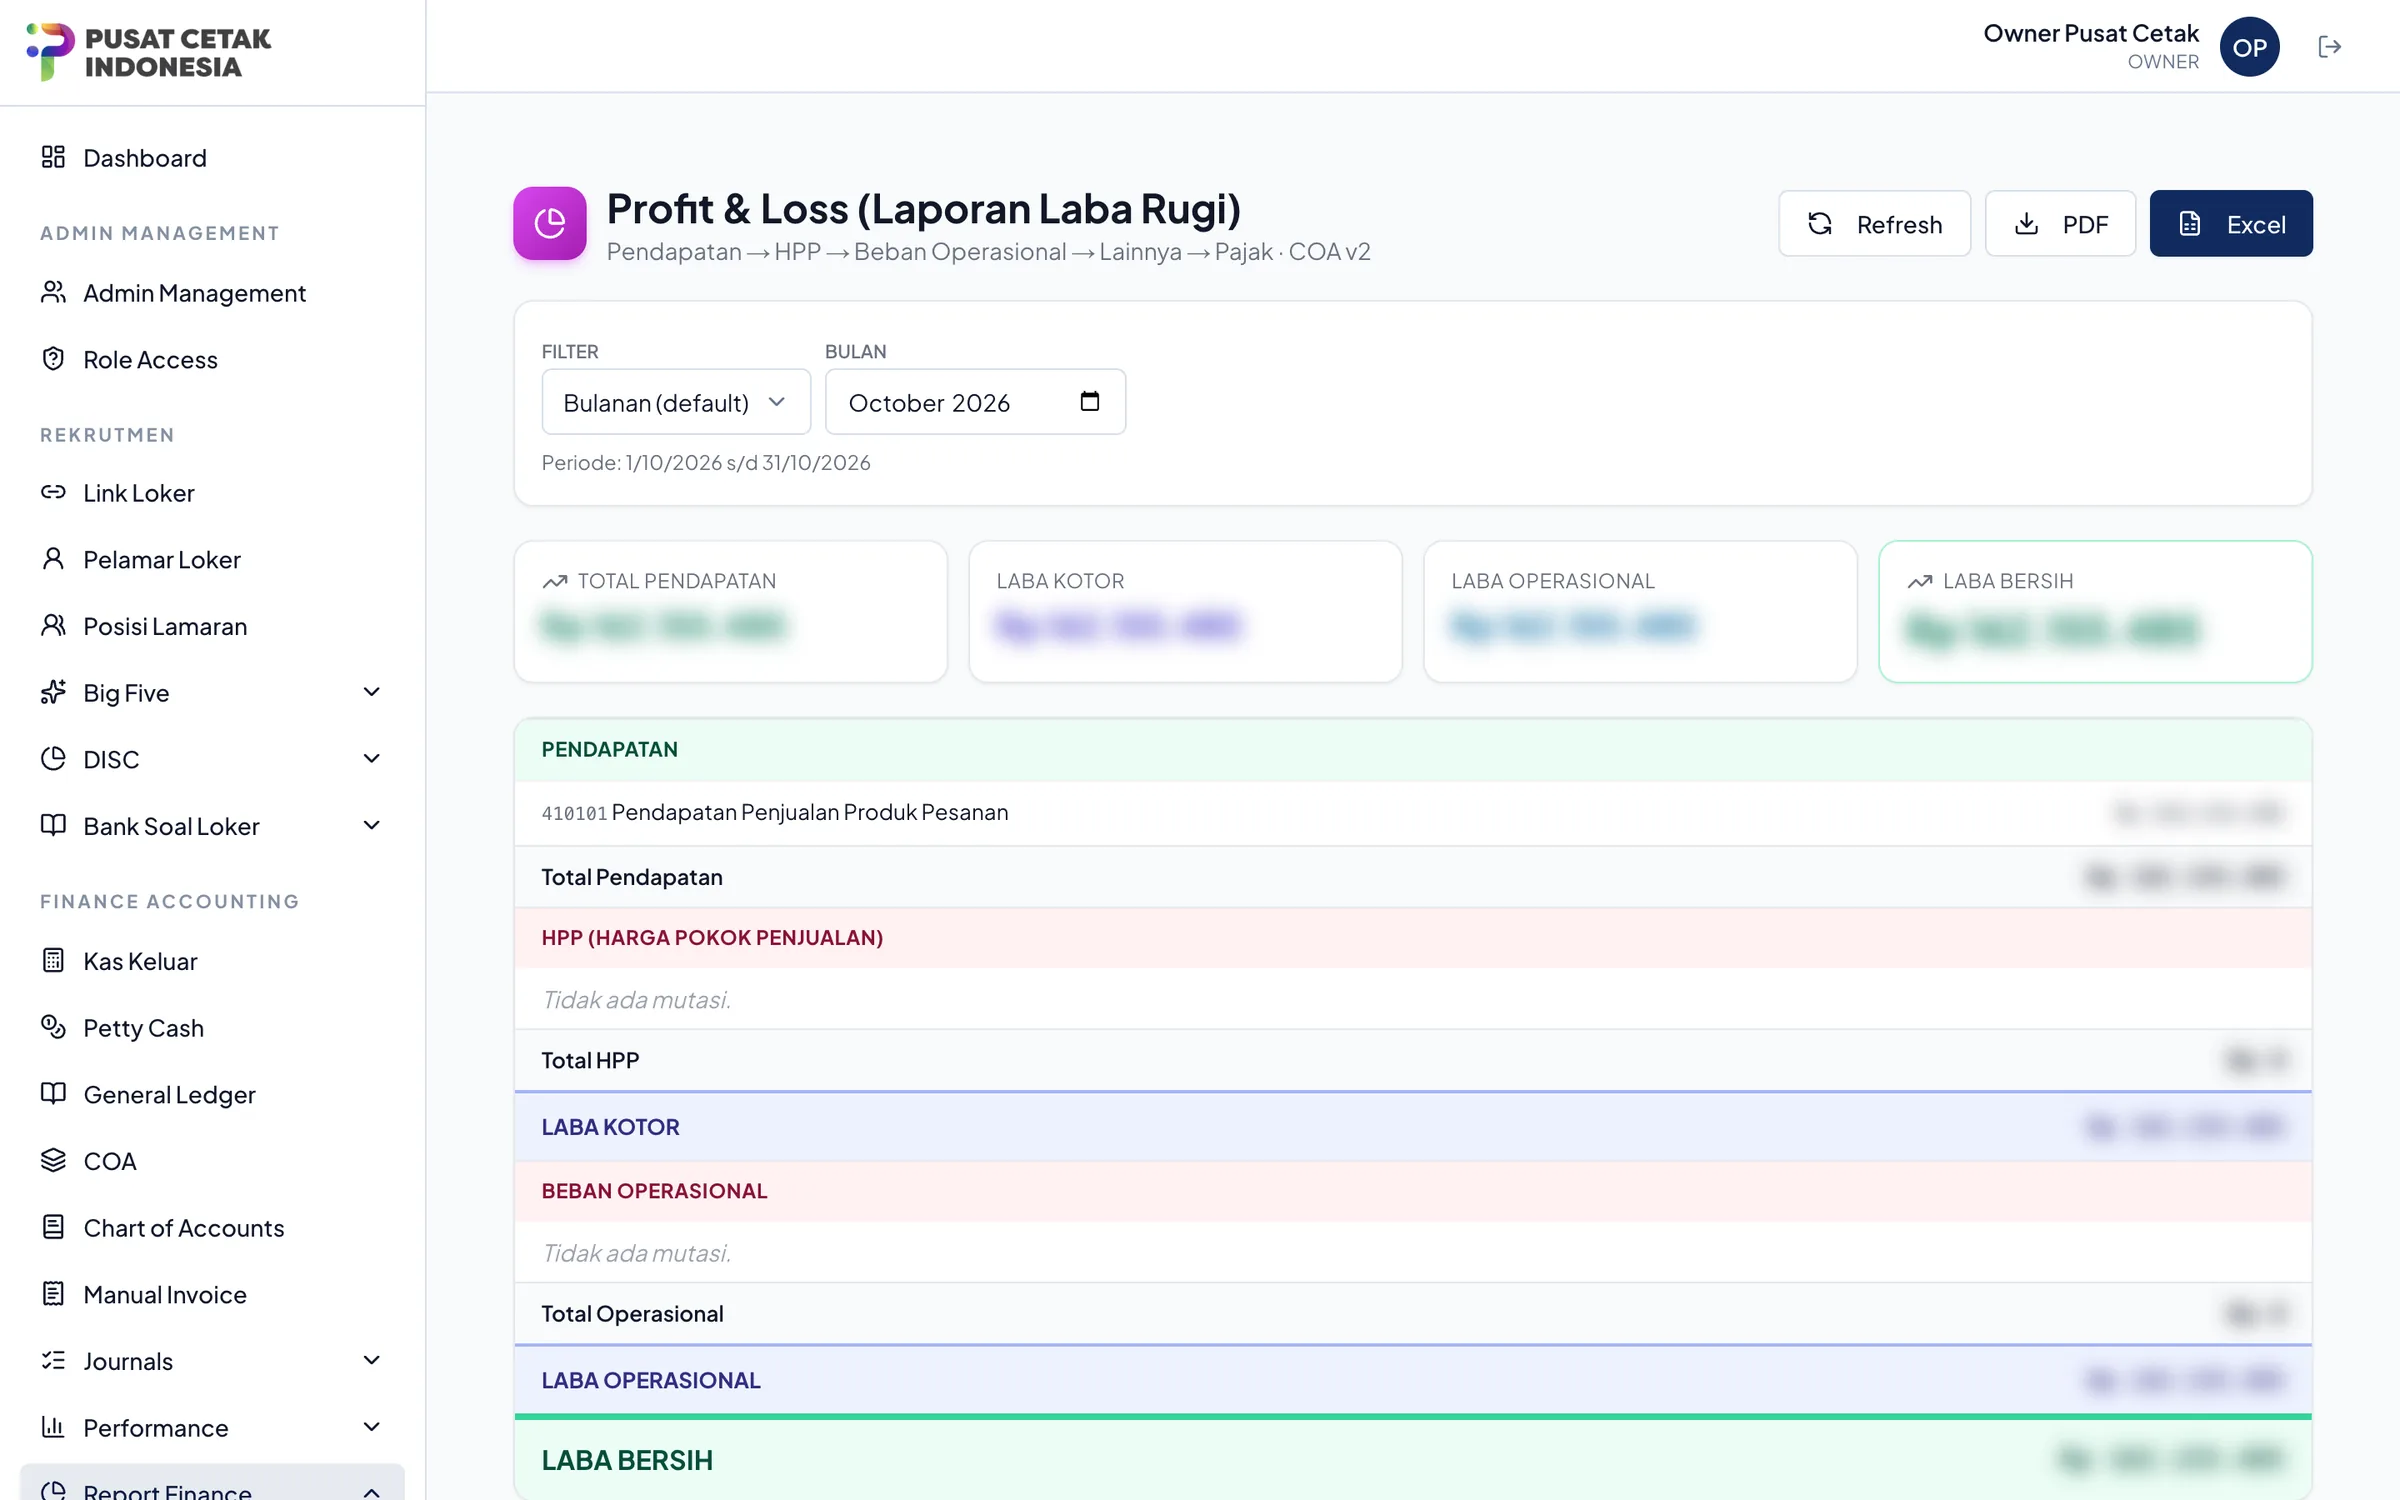Click the Refresh button
This screenshot has width=2400, height=1500.
1874,224
